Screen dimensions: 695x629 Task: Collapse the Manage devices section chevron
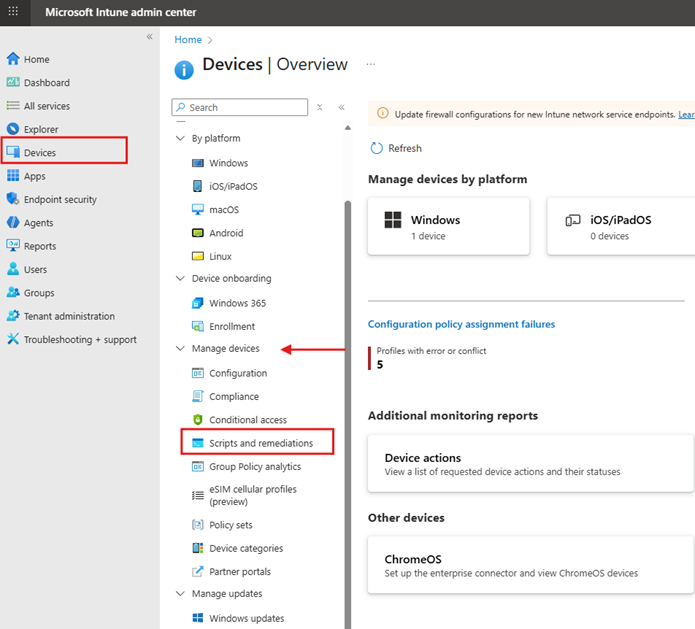pyautogui.click(x=180, y=348)
